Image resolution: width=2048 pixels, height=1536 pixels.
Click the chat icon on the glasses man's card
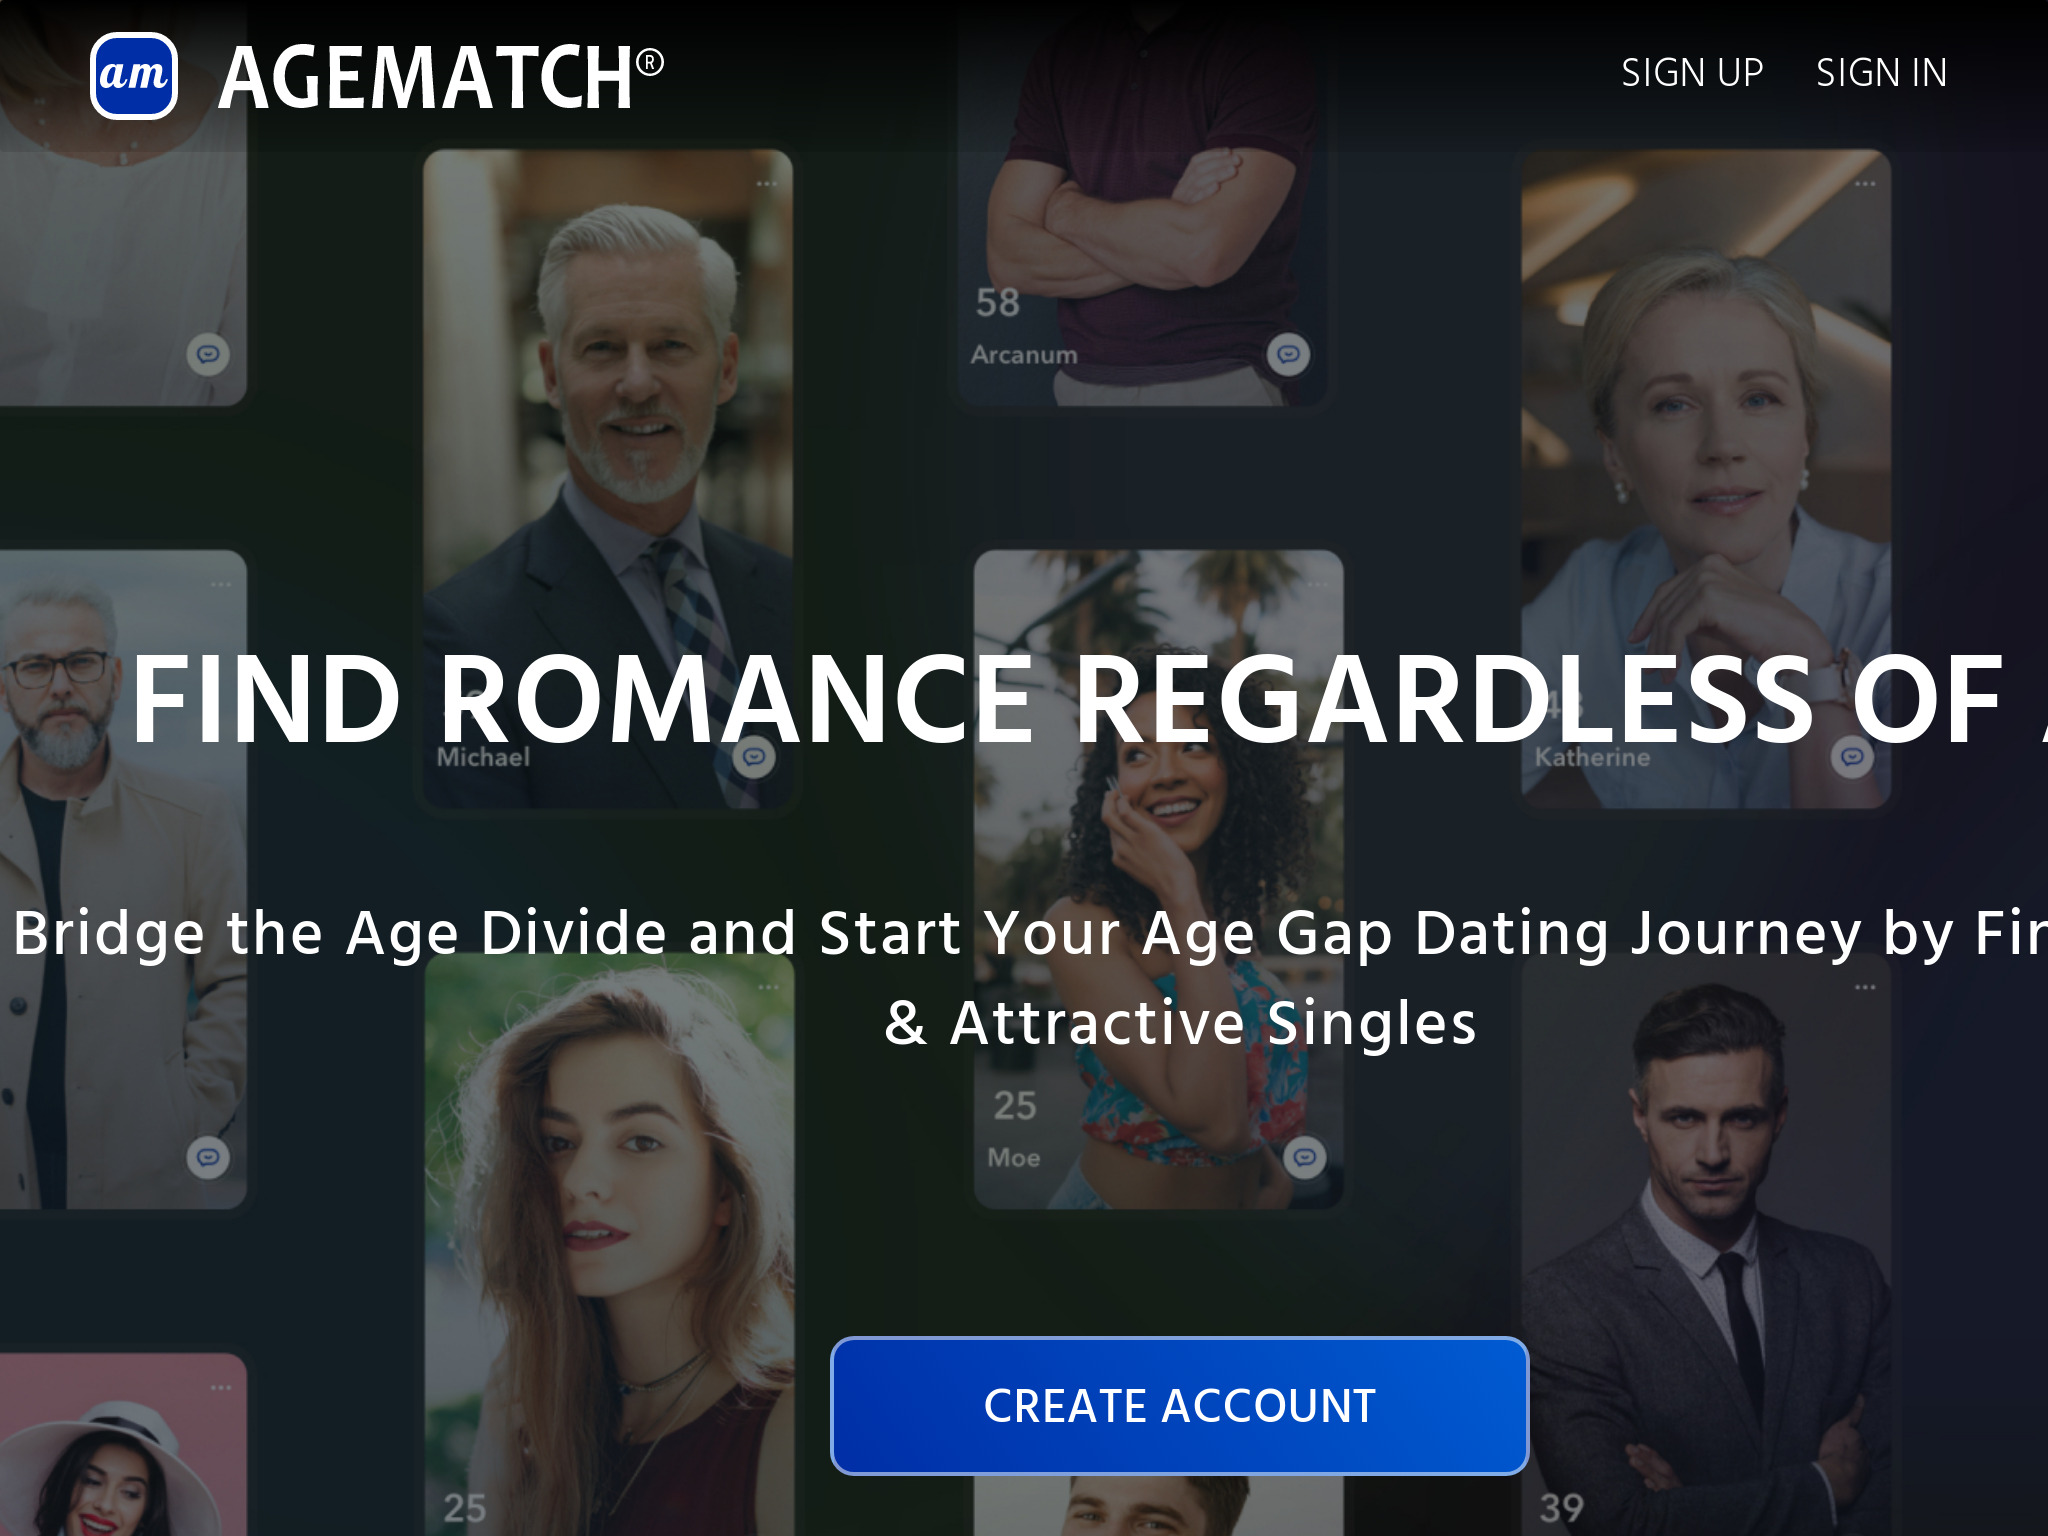[208, 1158]
